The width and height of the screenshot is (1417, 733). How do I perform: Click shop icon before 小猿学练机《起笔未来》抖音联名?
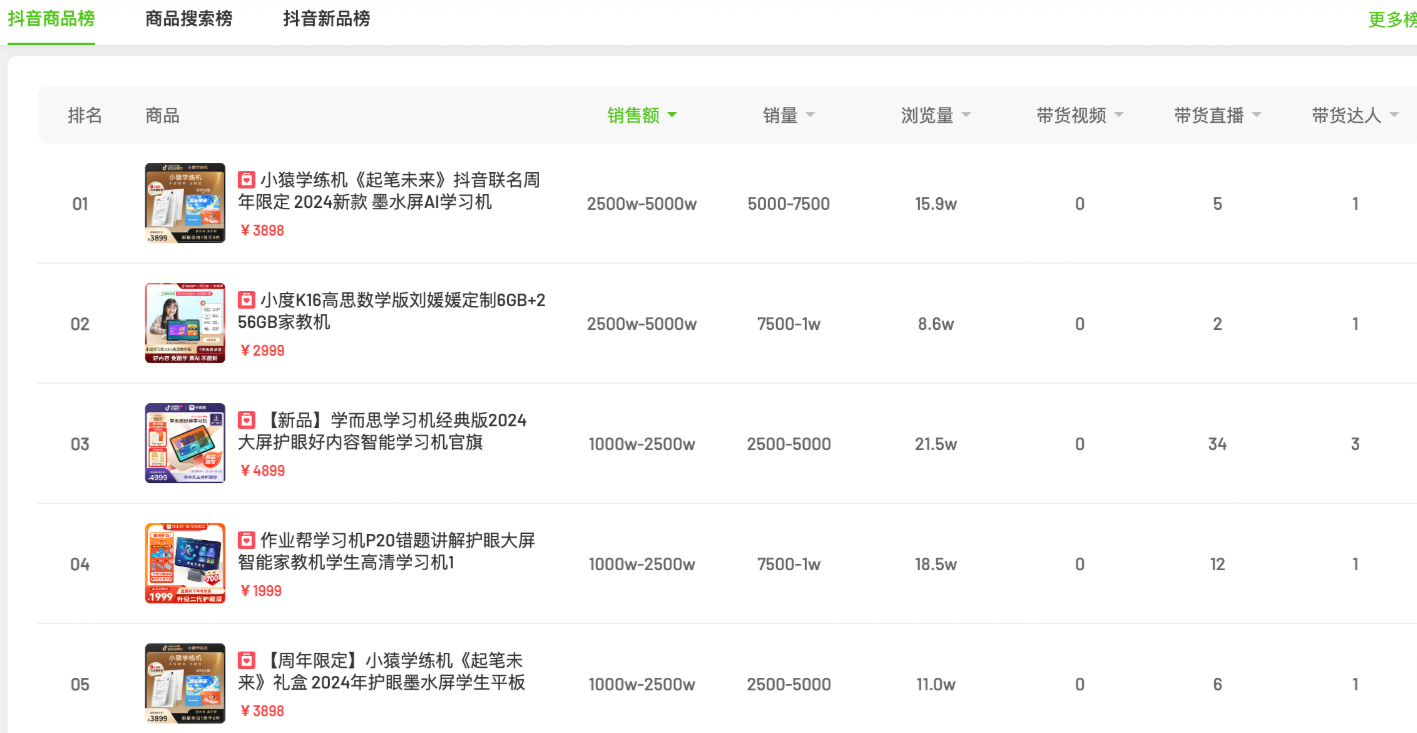point(247,180)
